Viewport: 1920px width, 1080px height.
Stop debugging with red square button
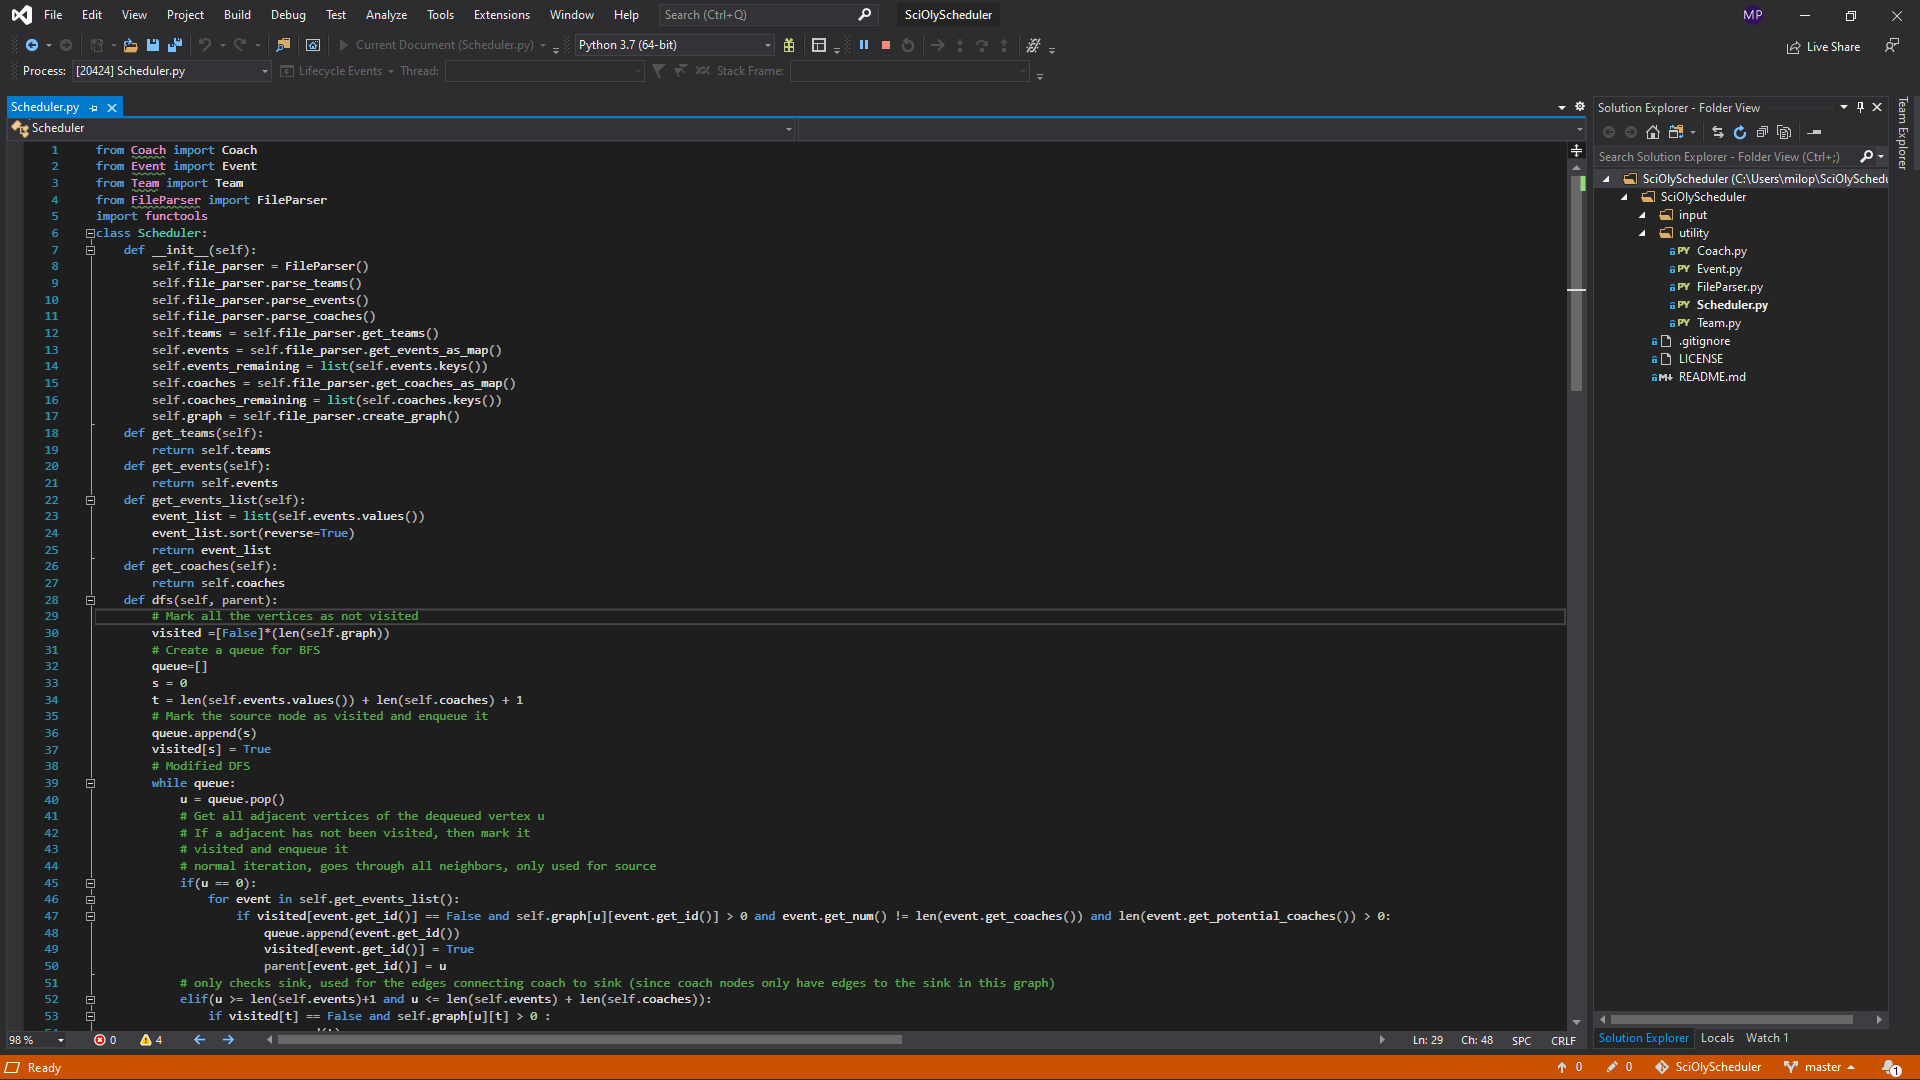pos(886,45)
